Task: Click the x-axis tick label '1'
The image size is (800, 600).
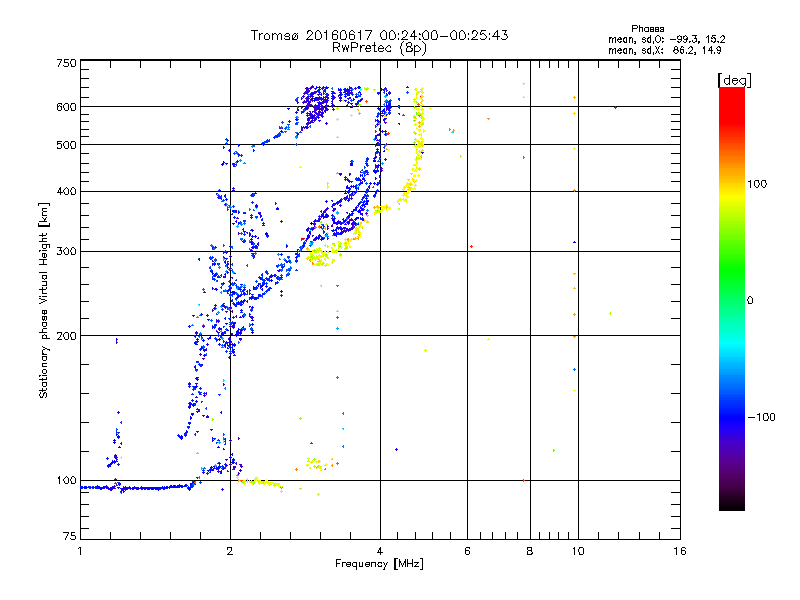Action: point(80,551)
